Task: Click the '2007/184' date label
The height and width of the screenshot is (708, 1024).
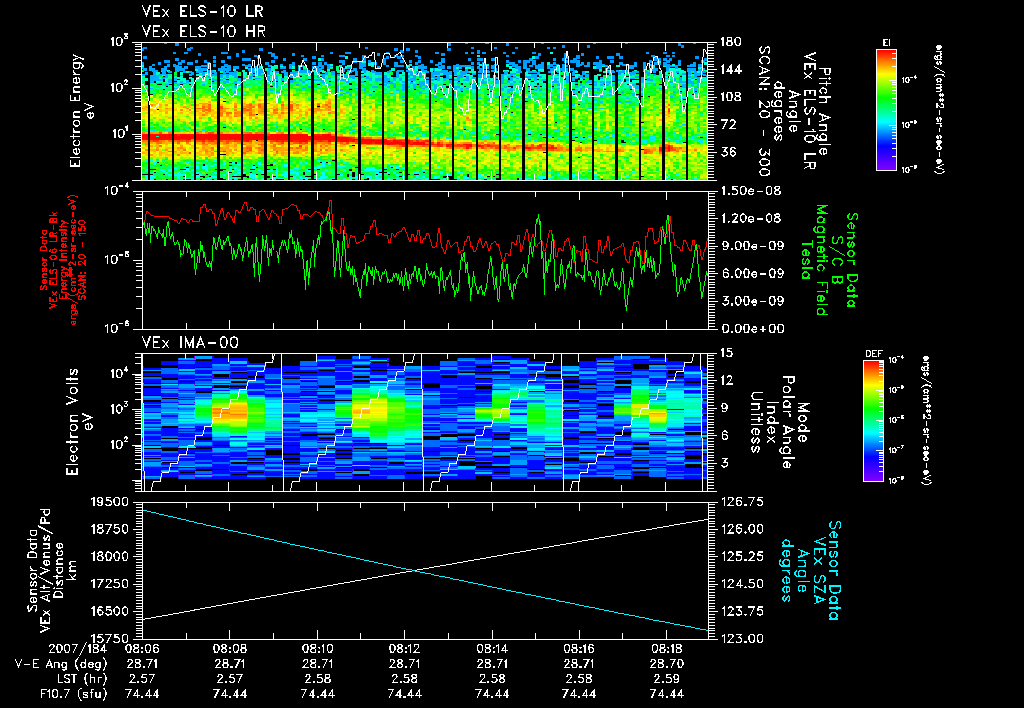Action: [77, 650]
